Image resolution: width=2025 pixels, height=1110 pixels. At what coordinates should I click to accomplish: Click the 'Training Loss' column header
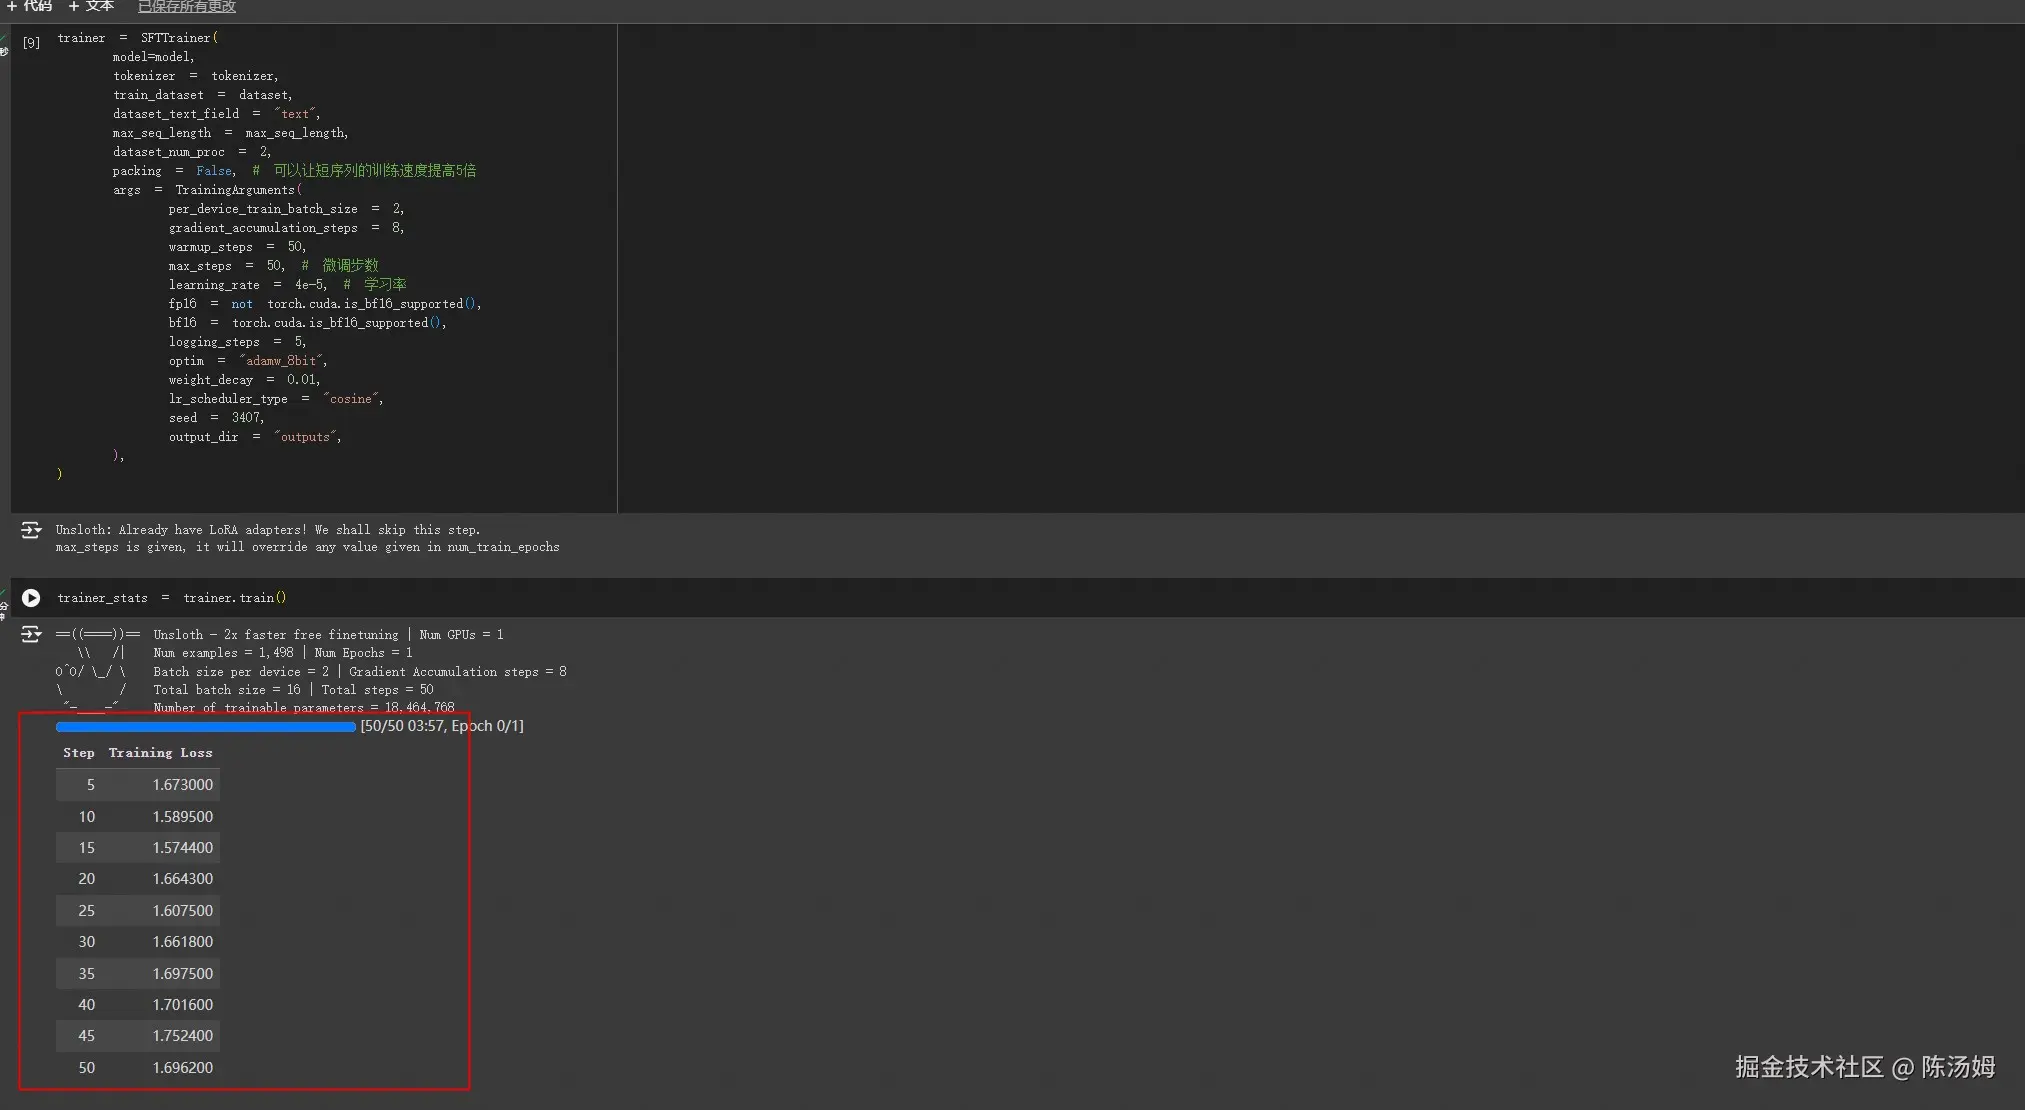[160, 753]
